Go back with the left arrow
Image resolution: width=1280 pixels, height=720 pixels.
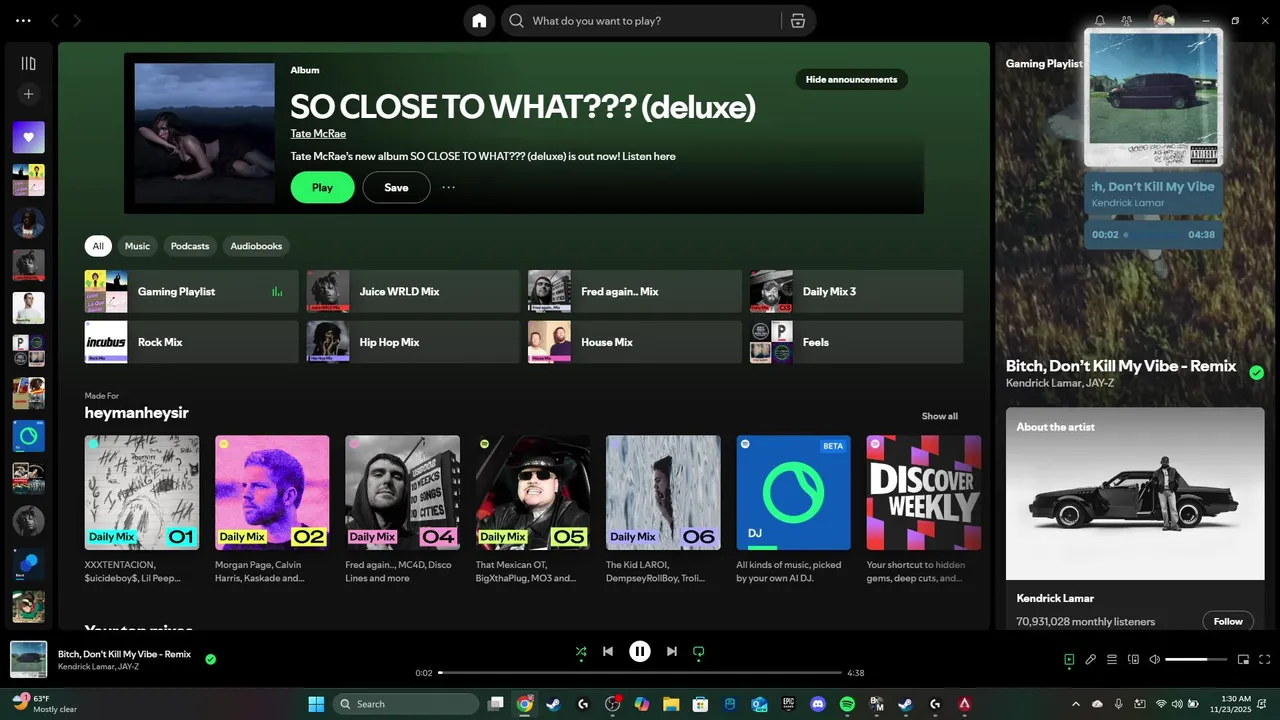click(55, 21)
